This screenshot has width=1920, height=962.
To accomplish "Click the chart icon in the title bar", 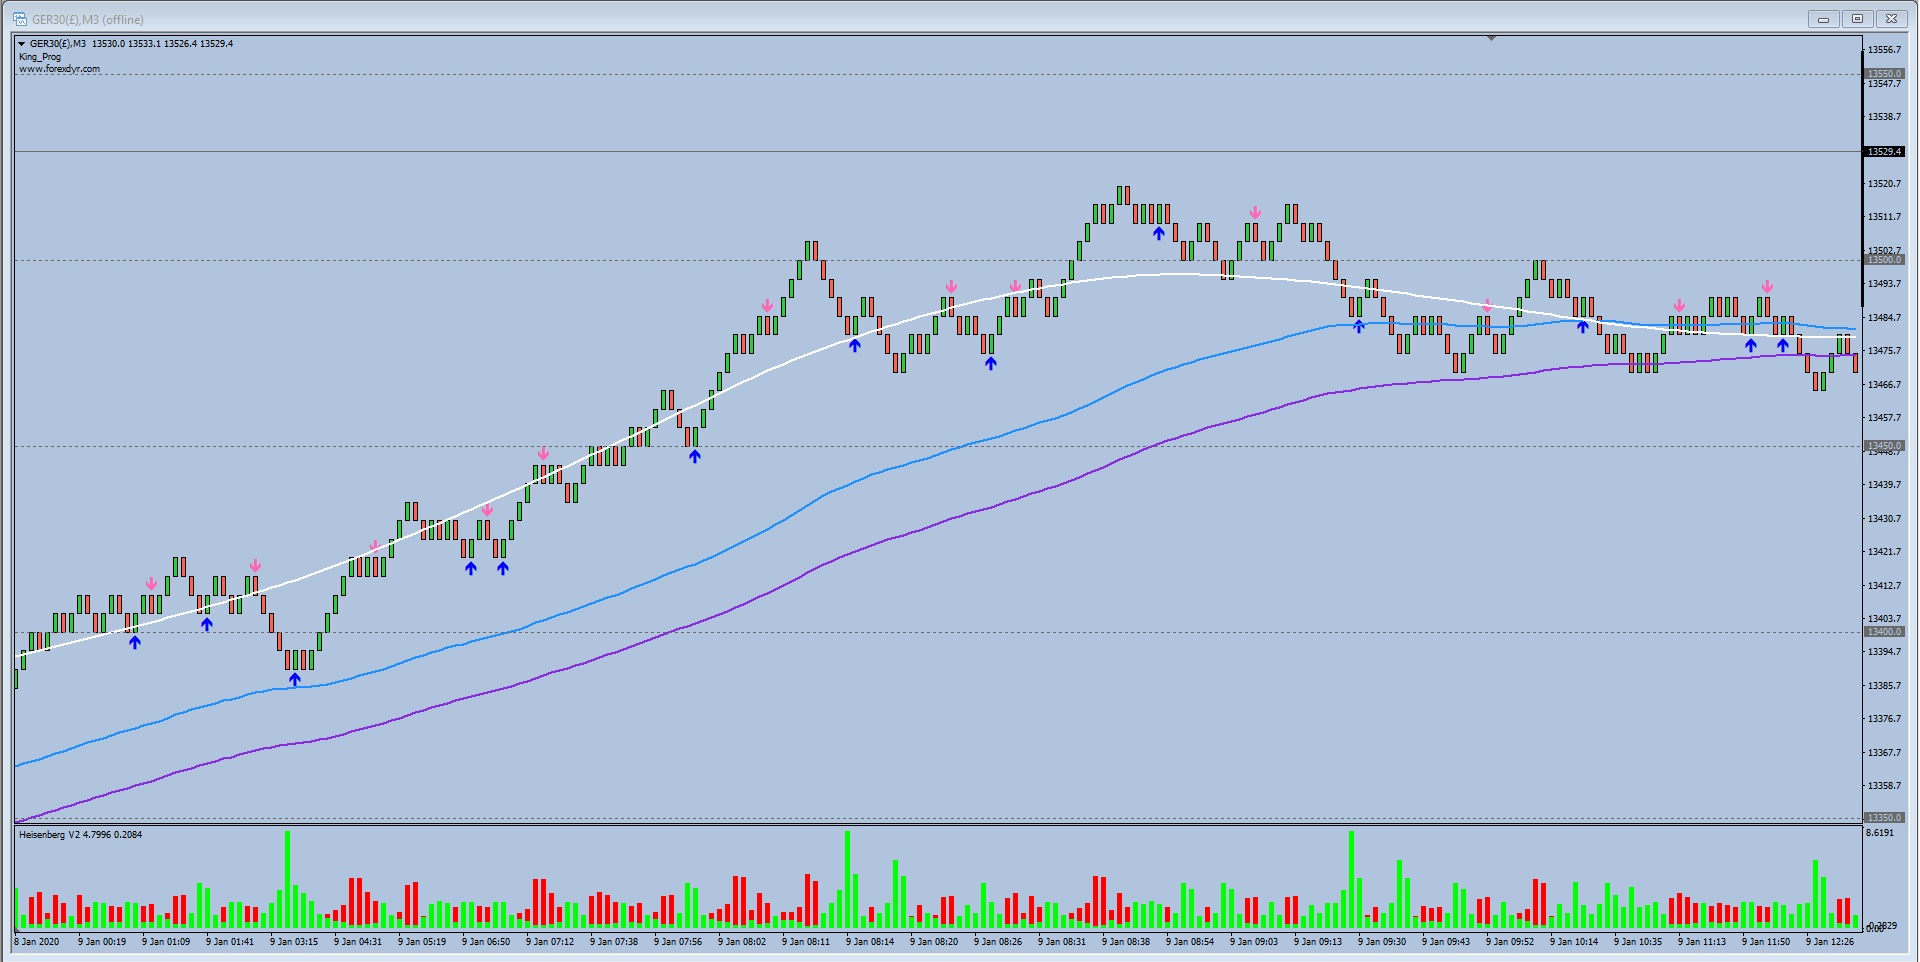I will coord(19,19).
